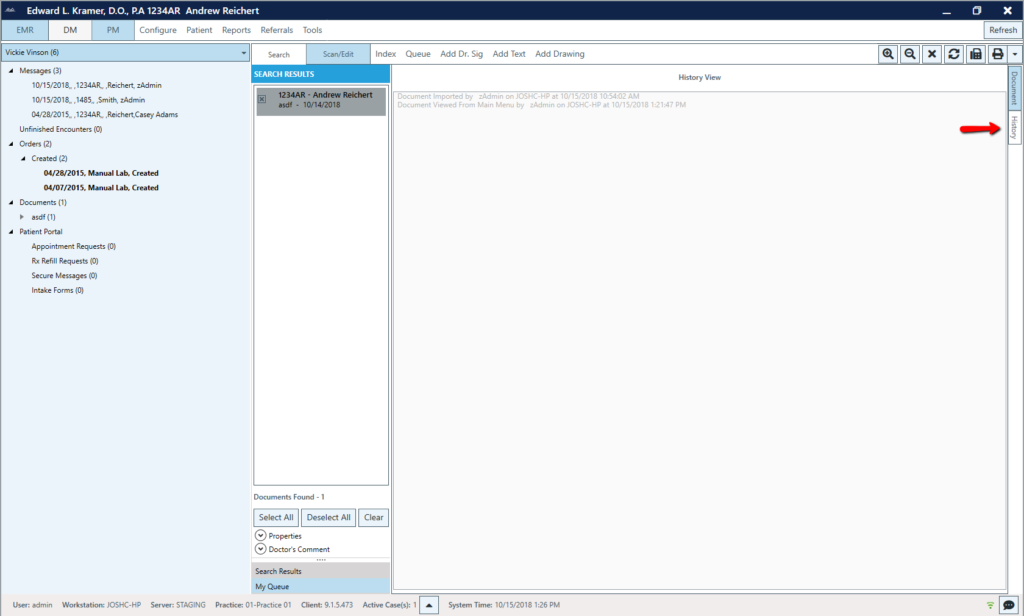The height and width of the screenshot is (616, 1024).
Task: Expand the Doctor's Comment section
Action: (x=261, y=549)
